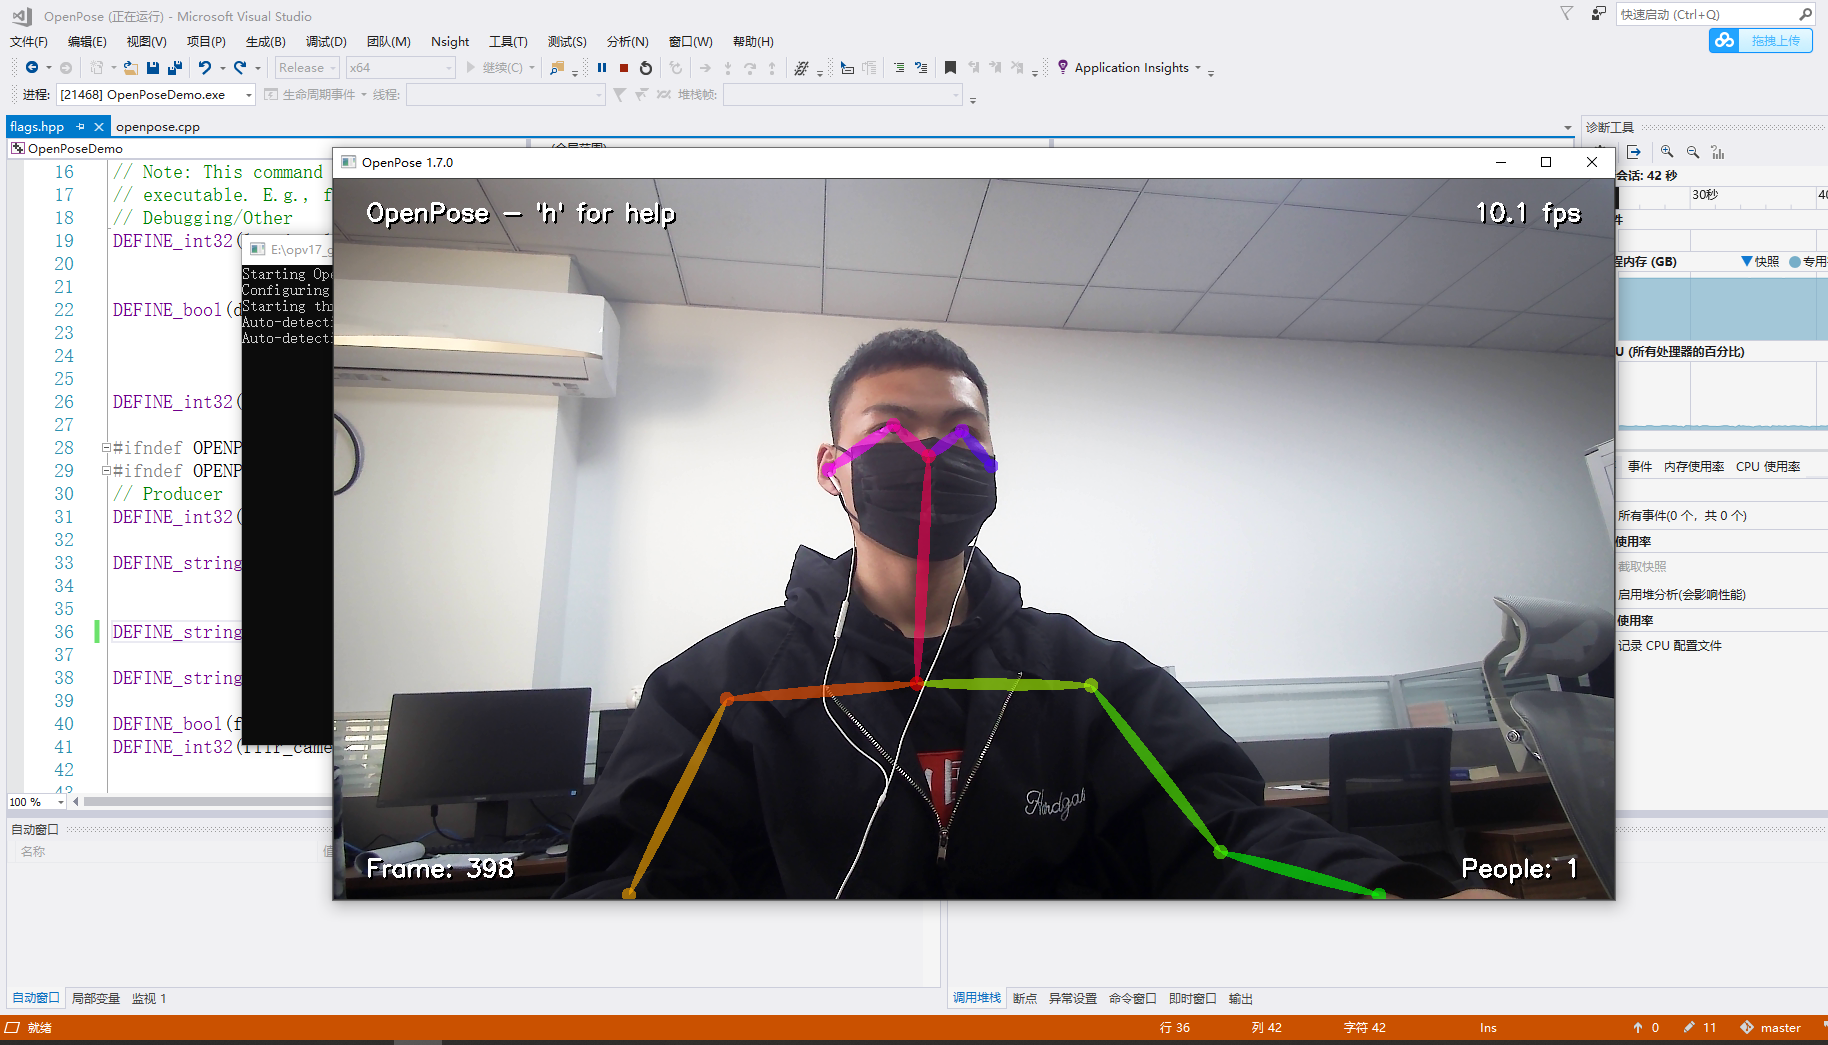Zoom in on the Diagnostic Tools timeline

click(x=1666, y=151)
